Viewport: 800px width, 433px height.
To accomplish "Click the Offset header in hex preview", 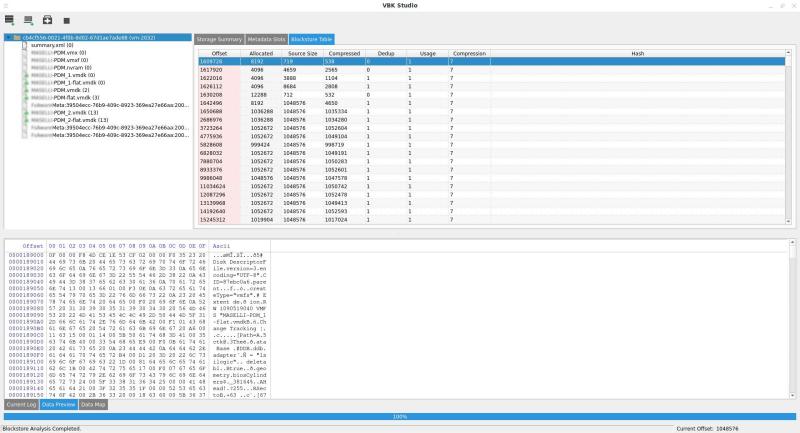I will pos(33,246).
